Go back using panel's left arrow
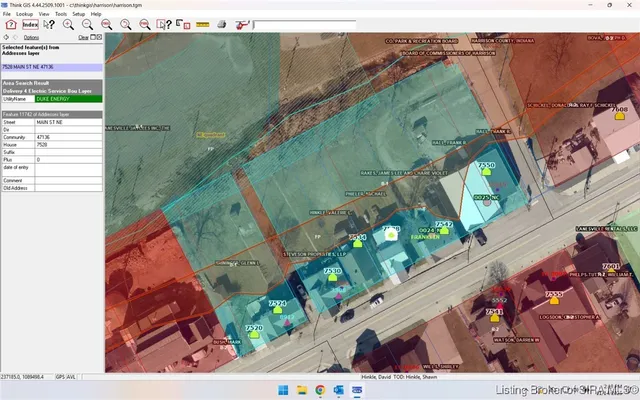640x400 pixels. click(x=7, y=37)
